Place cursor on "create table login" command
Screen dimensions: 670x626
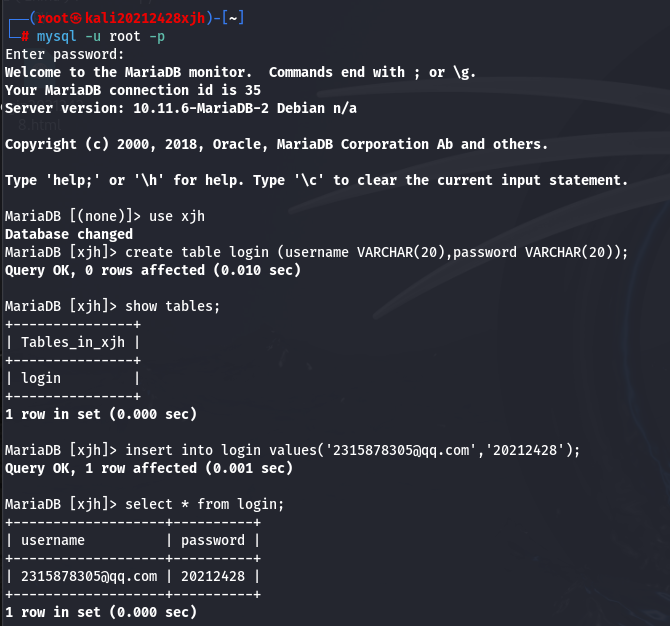[x=376, y=252]
